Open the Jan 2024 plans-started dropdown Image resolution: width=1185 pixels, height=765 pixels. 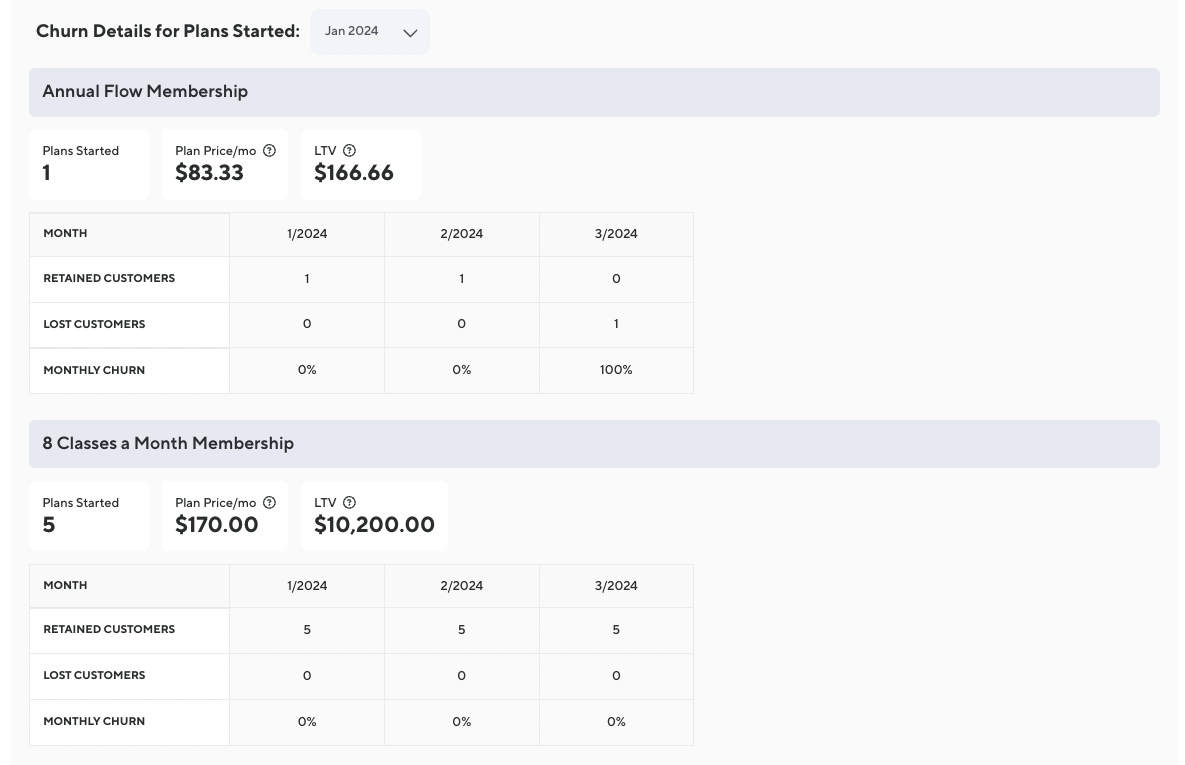[369, 32]
